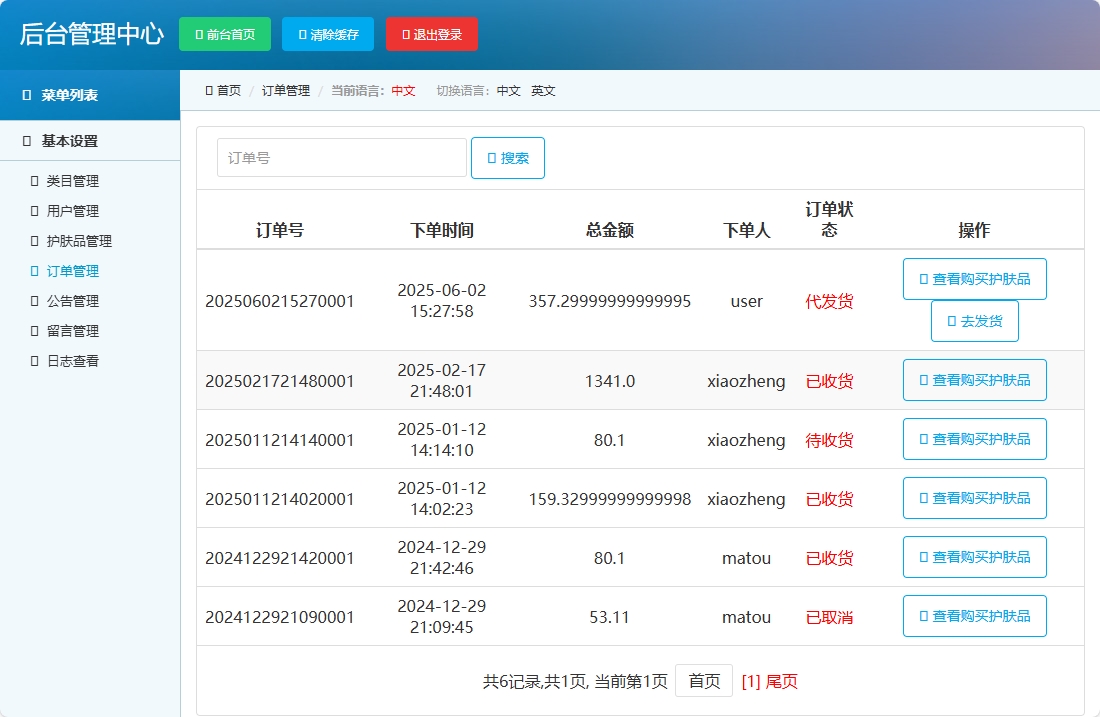The height and width of the screenshot is (717, 1100).
Task: Open 用户管理 in sidebar
Action: pyautogui.click(x=72, y=211)
